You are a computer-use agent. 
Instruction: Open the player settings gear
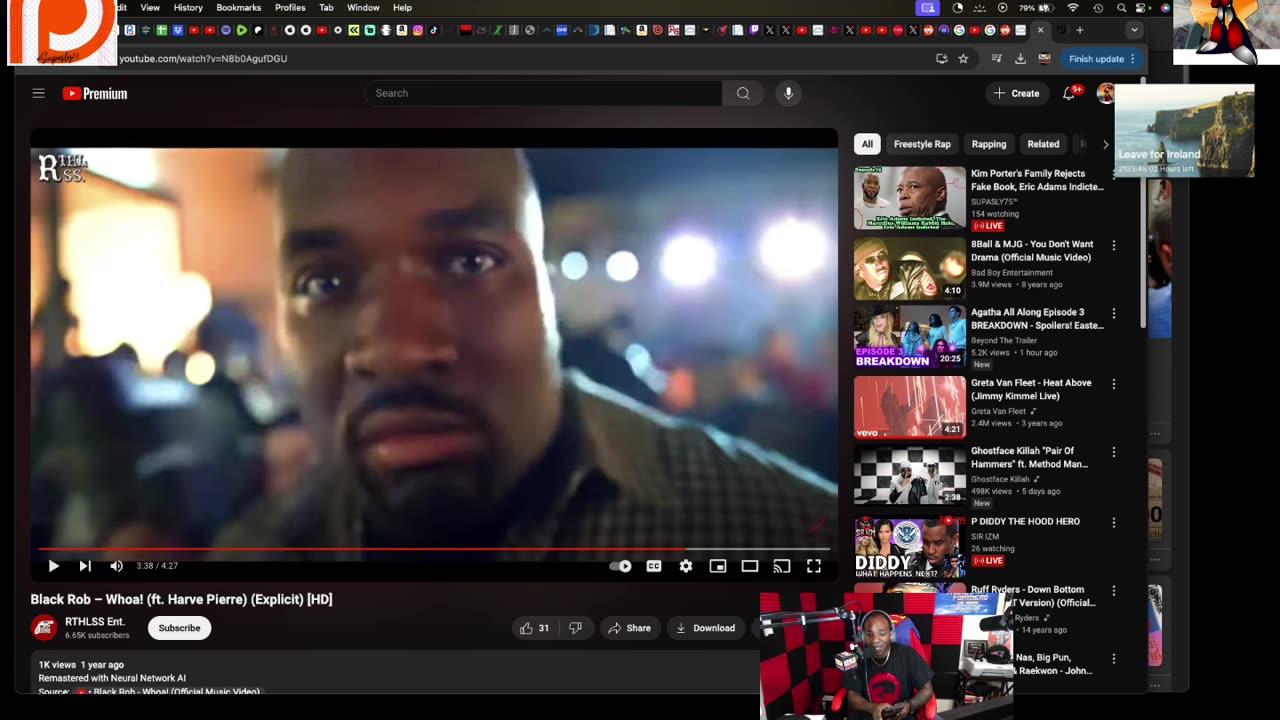686,566
